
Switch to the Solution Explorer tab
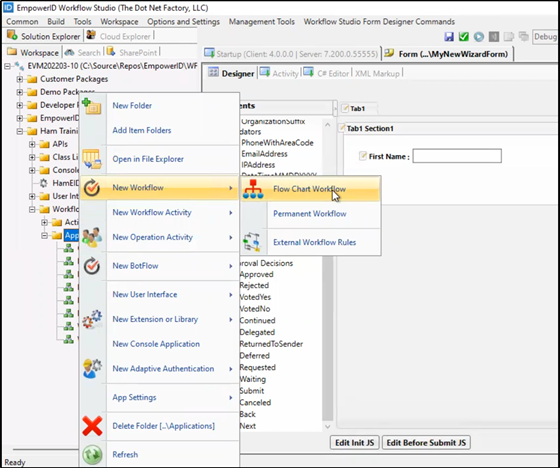click(44, 36)
